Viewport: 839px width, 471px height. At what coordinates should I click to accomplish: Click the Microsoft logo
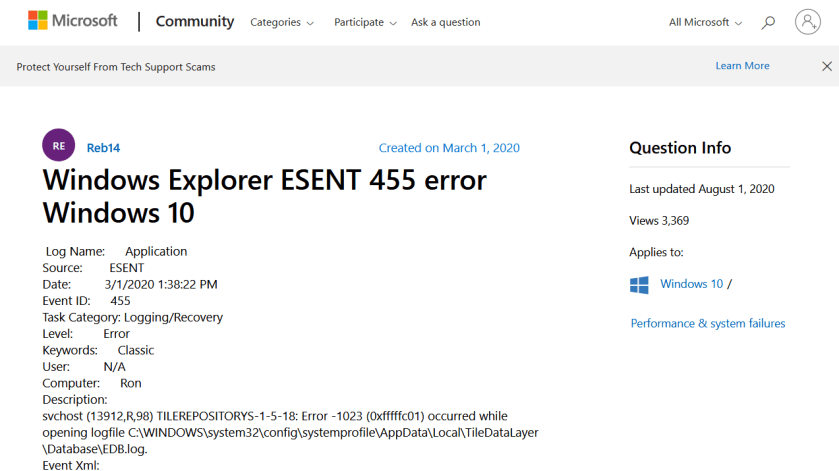(72, 21)
